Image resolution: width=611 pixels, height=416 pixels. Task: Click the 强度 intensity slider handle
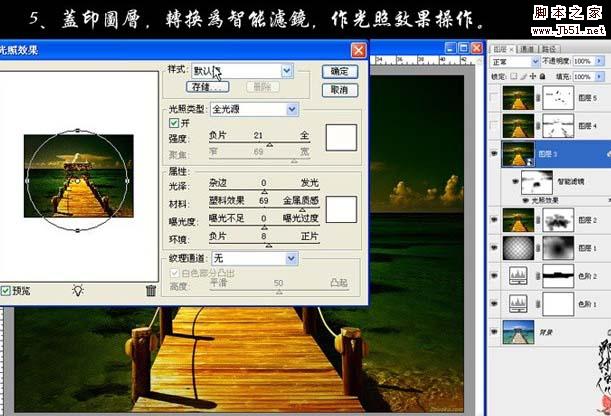click(x=269, y=145)
